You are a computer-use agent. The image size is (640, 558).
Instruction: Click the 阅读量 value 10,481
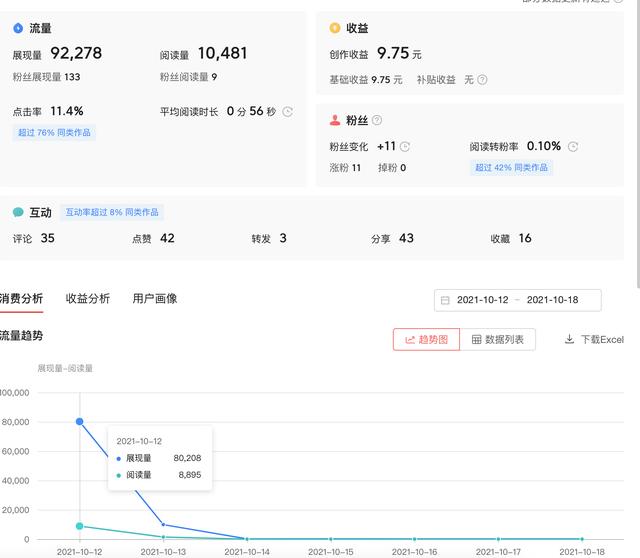click(x=222, y=53)
